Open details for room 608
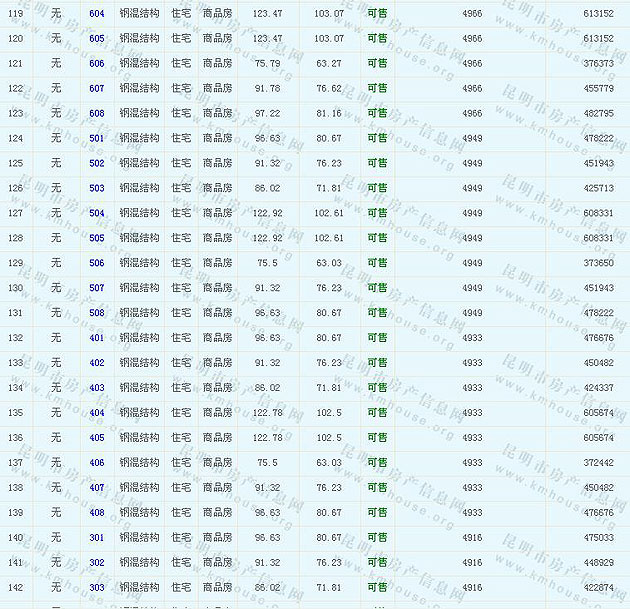This screenshot has height=609, width=630. (x=96, y=113)
